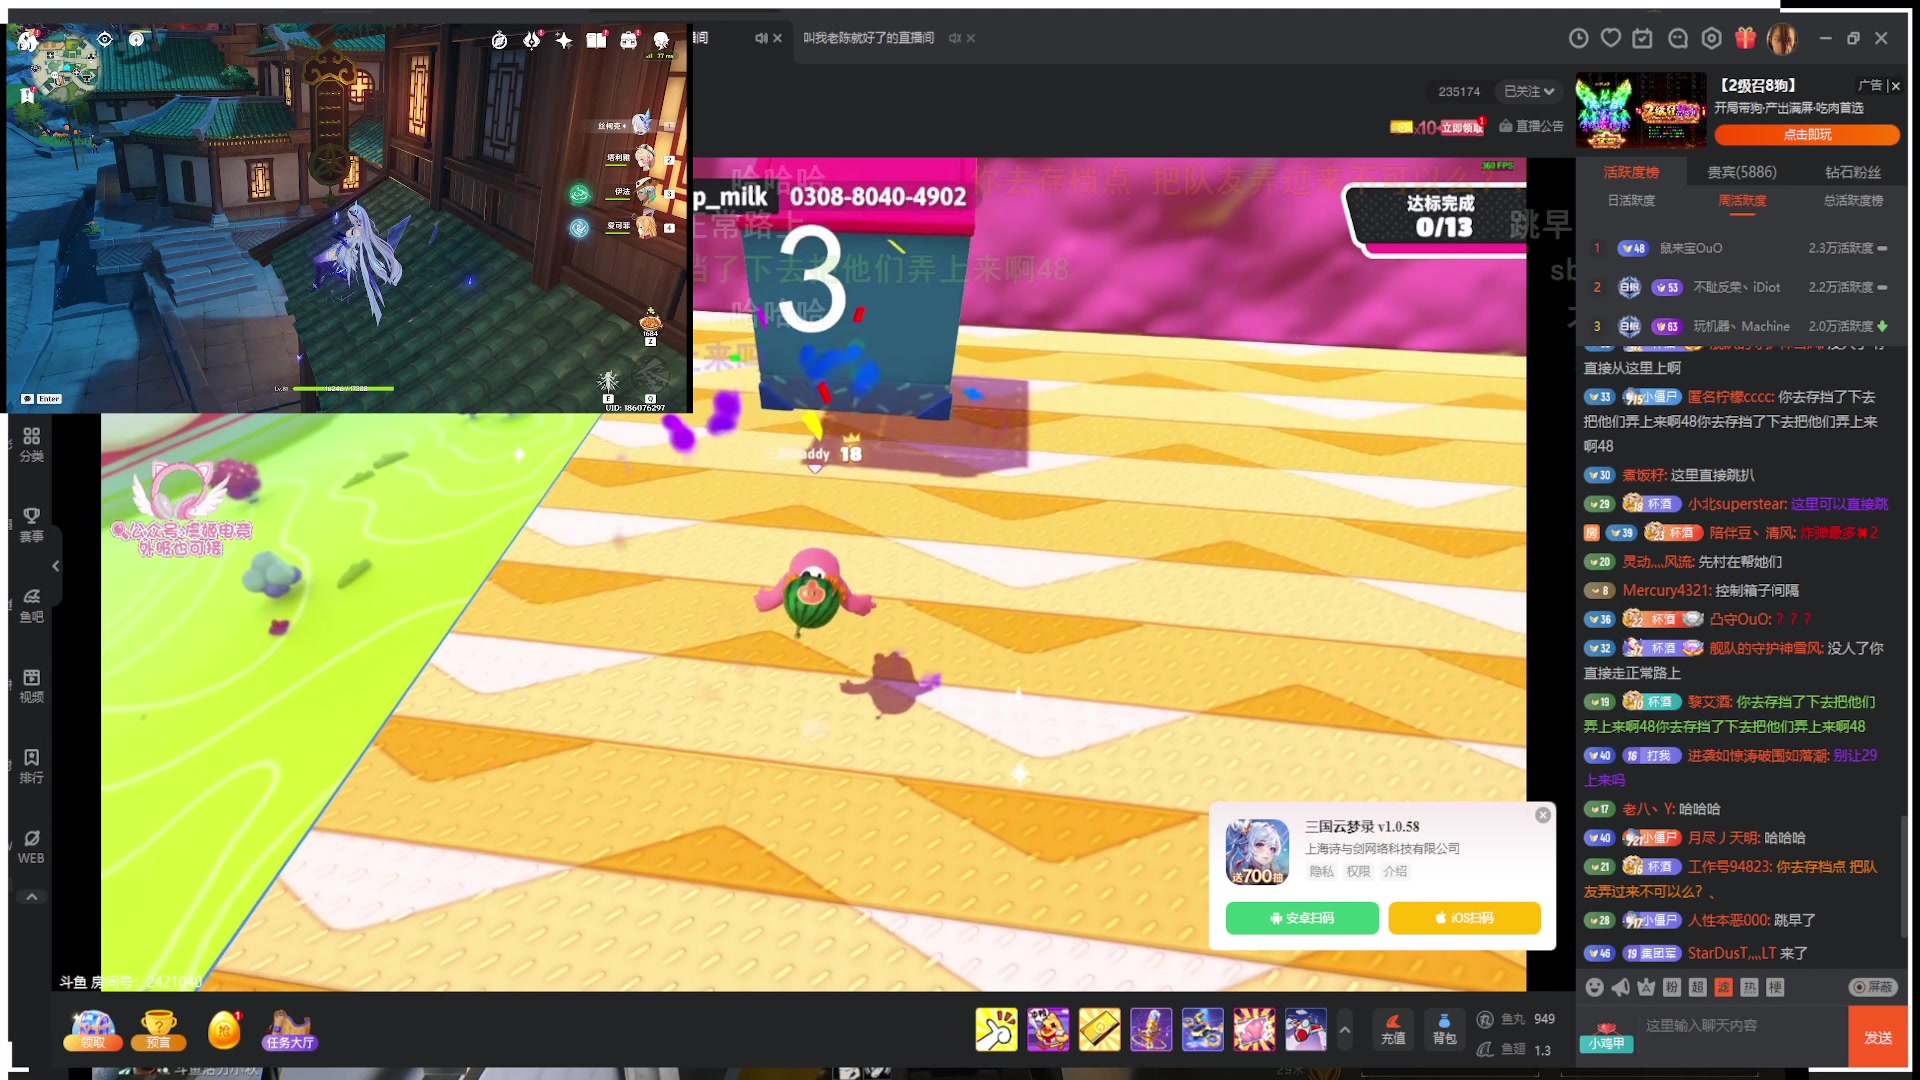Switch to the 叫我老陈就好了的直播间 tab
This screenshot has height=1080, width=1920.
[x=868, y=38]
